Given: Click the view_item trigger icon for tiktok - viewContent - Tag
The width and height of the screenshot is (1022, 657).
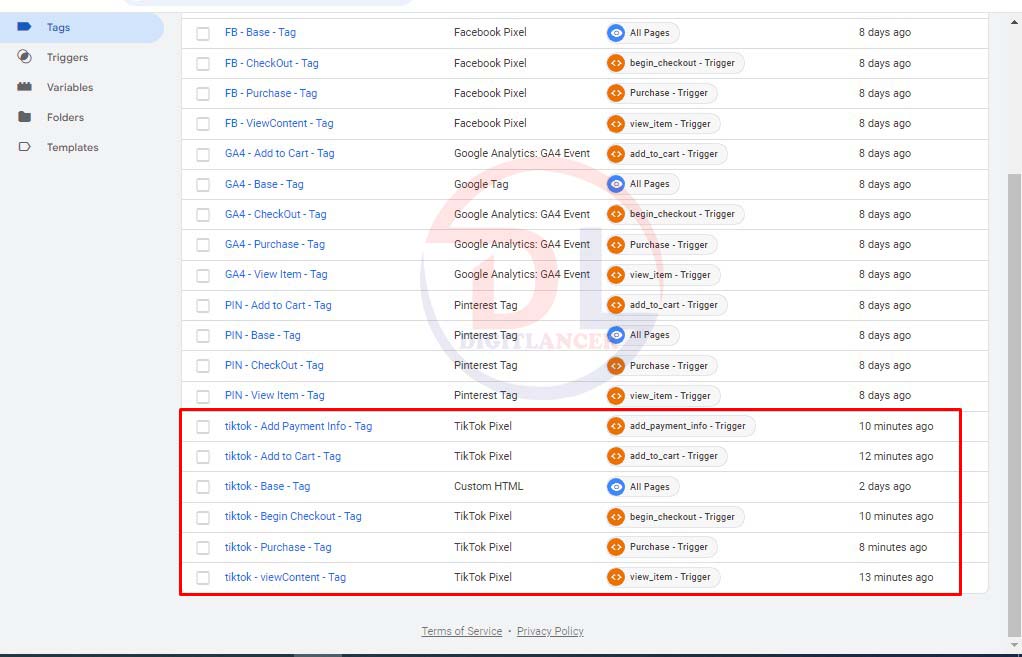Looking at the screenshot, I should (x=615, y=577).
